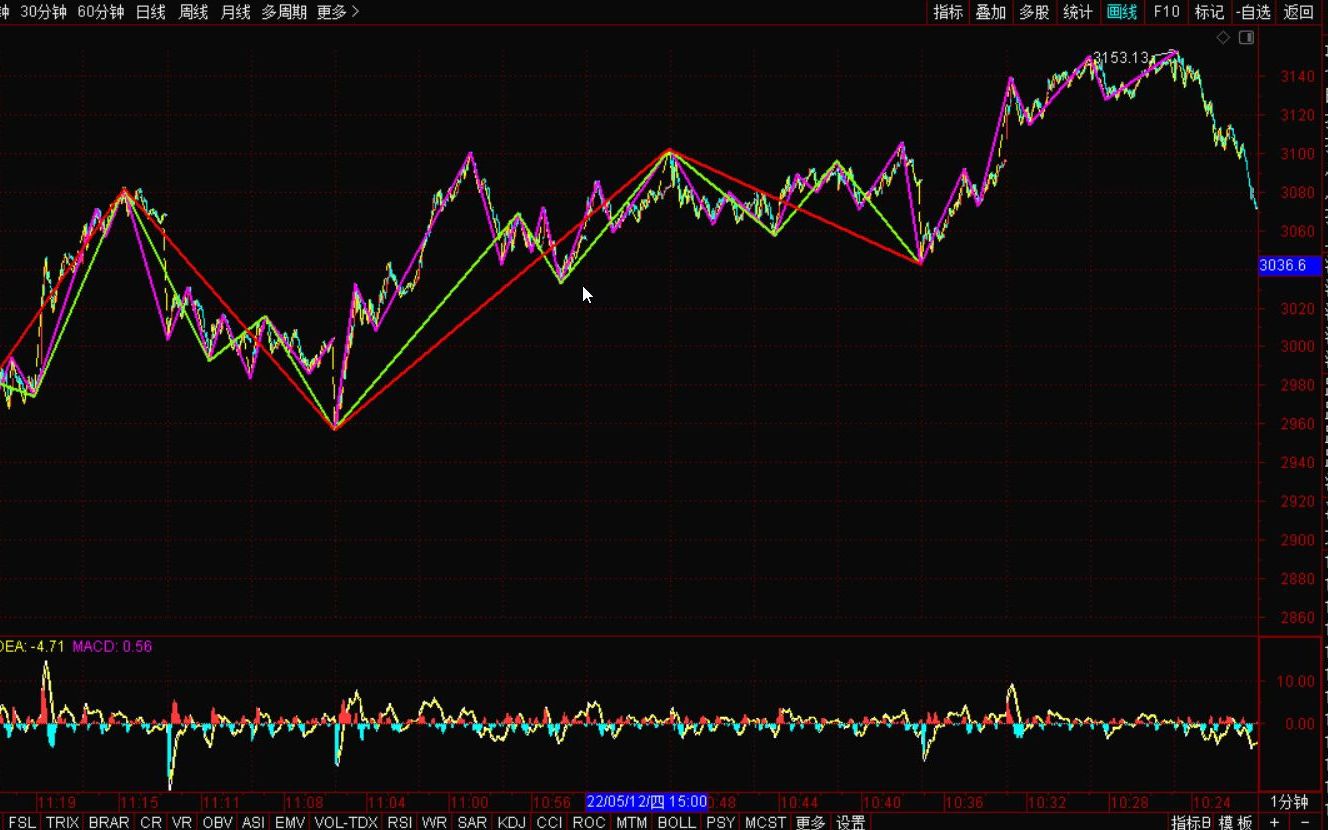Screen dimensions: 1328x830
Task: Select the CR indicator tab
Action: click(150, 822)
